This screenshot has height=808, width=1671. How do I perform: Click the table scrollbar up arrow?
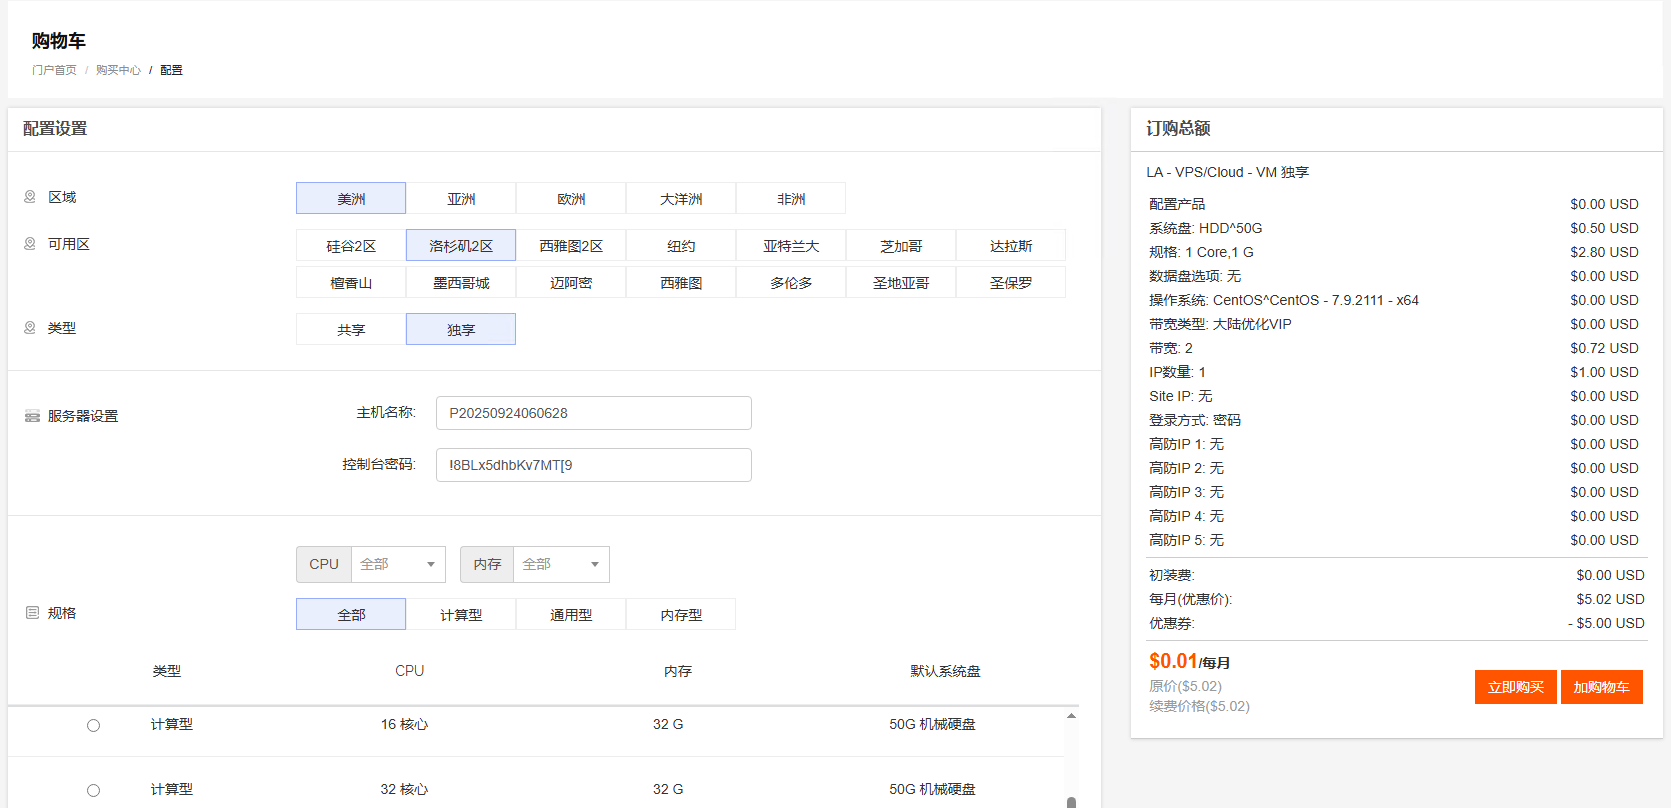pos(1071,716)
